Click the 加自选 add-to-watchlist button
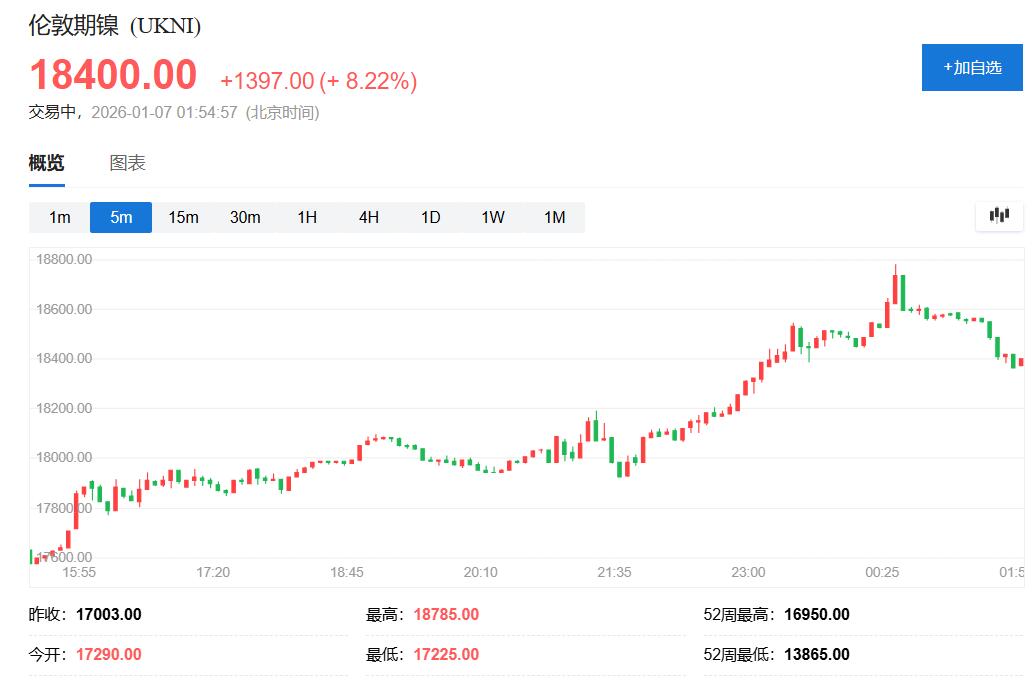The width and height of the screenshot is (1035, 700). click(x=972, y=67)
